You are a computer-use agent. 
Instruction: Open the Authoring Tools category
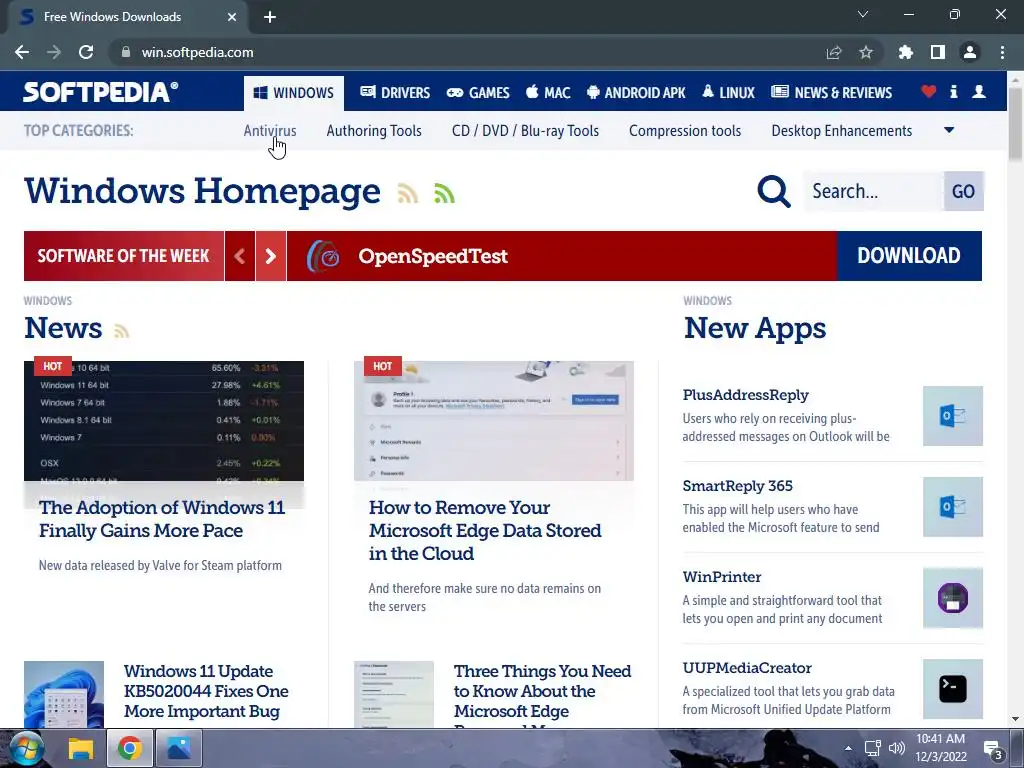(x=374, y=131)
